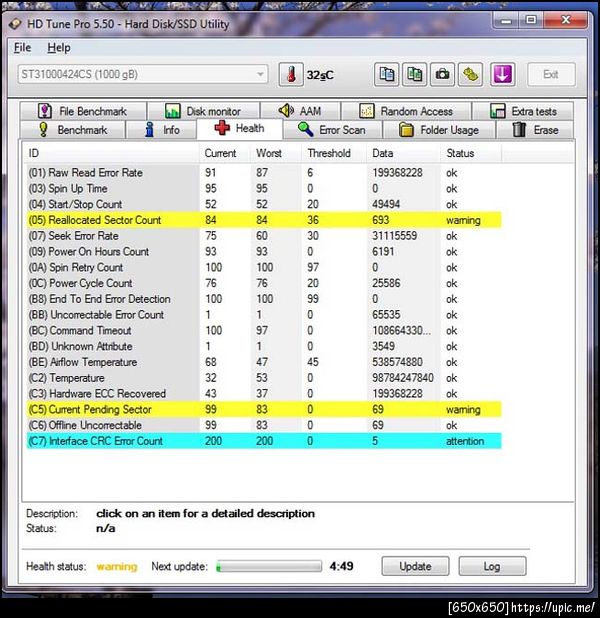
Task: Switch to the Extra tests tab
Action: 523,111
